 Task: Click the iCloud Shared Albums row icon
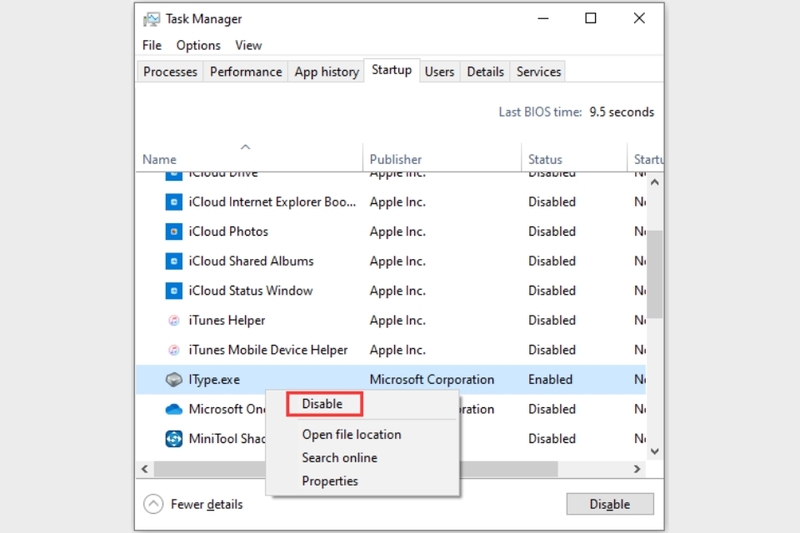174,261
